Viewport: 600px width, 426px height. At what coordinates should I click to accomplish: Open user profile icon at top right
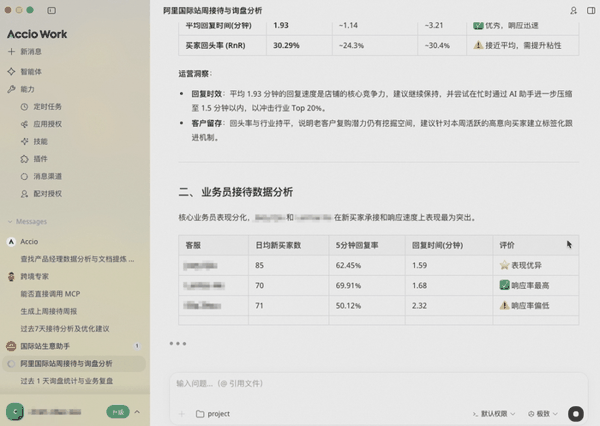(572, 10)
